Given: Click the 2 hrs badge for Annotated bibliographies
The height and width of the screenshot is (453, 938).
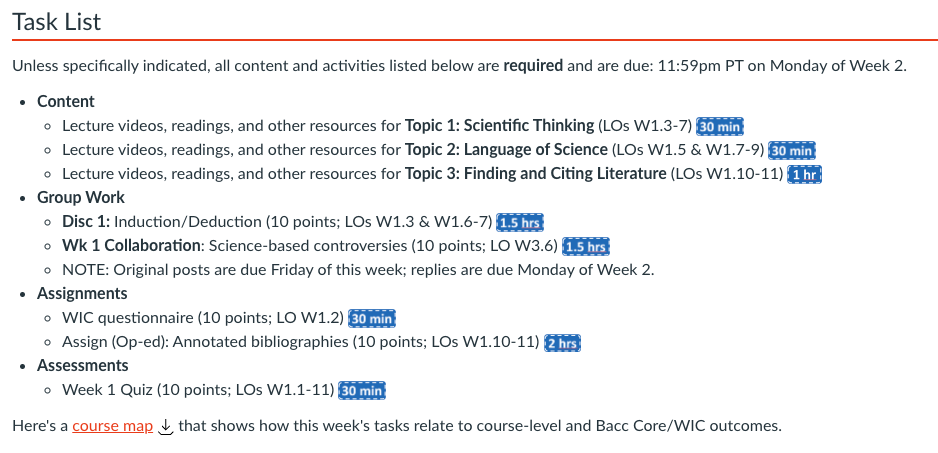Looking at the screenshot, I should point(562,343).
